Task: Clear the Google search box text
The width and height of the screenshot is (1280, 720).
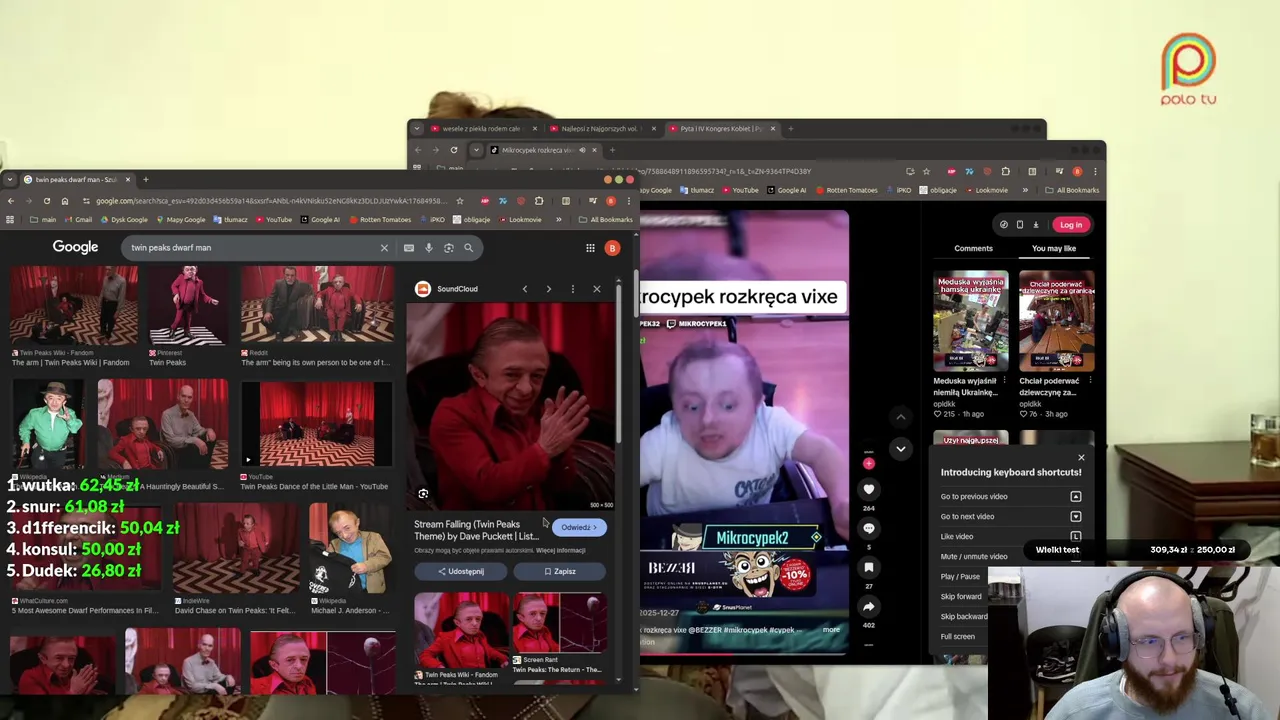Action: (x=384, y=248)
